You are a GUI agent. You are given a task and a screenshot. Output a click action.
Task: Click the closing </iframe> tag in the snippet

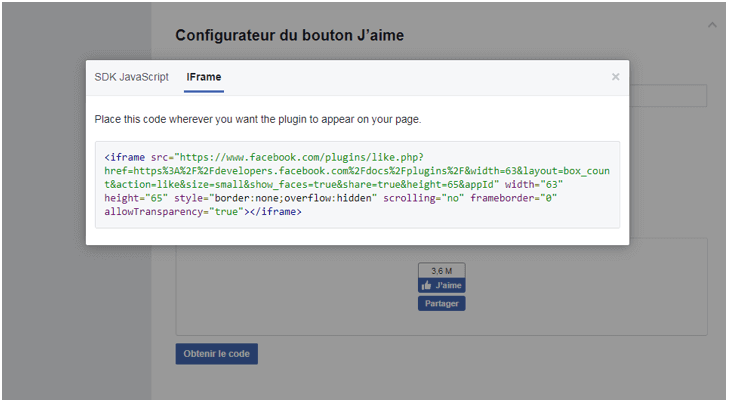pos(276,212)
